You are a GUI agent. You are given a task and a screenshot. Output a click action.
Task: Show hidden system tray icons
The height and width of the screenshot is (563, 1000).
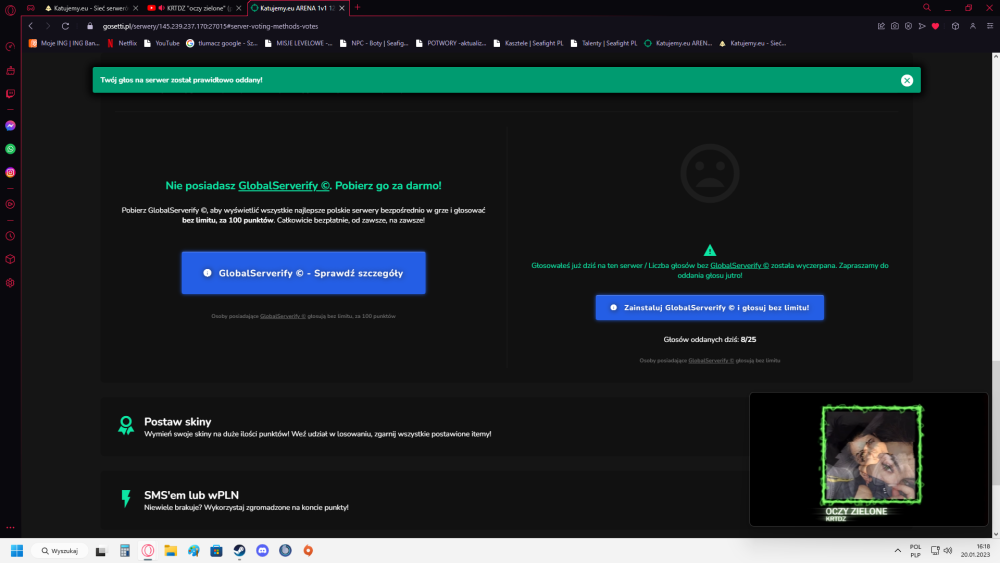pos(897,550)
